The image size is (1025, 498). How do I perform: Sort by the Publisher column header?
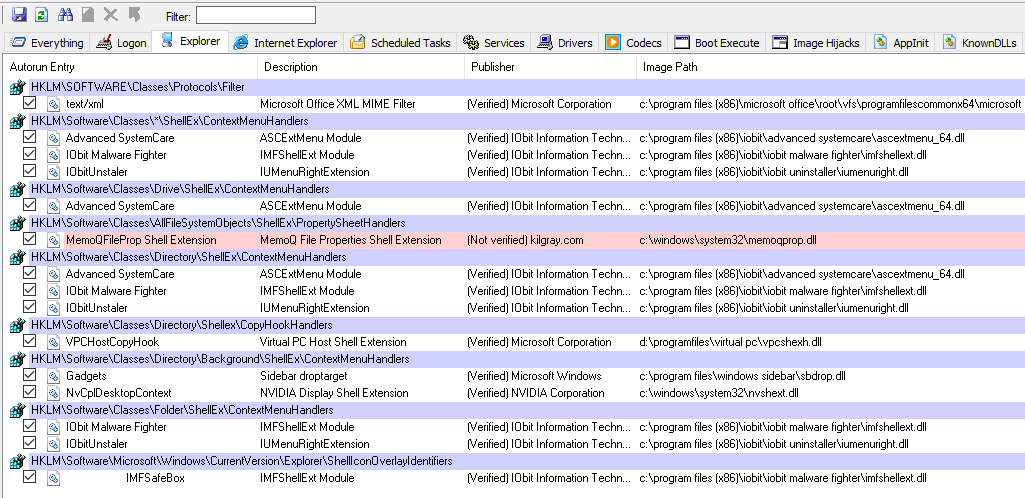pos(491,67)
